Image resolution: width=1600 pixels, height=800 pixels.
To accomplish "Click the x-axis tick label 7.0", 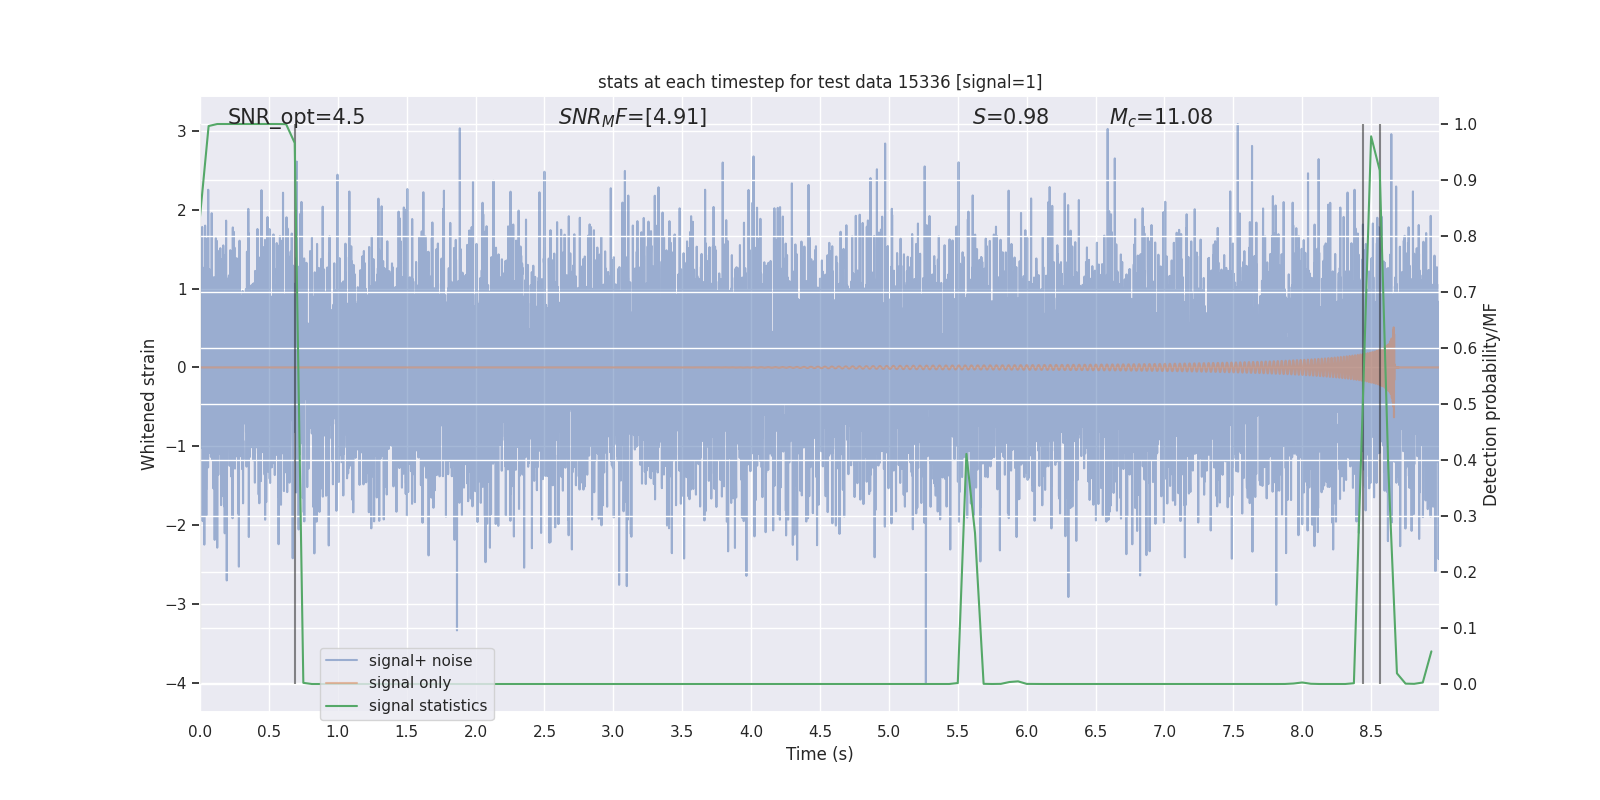I will point(1164,731).
